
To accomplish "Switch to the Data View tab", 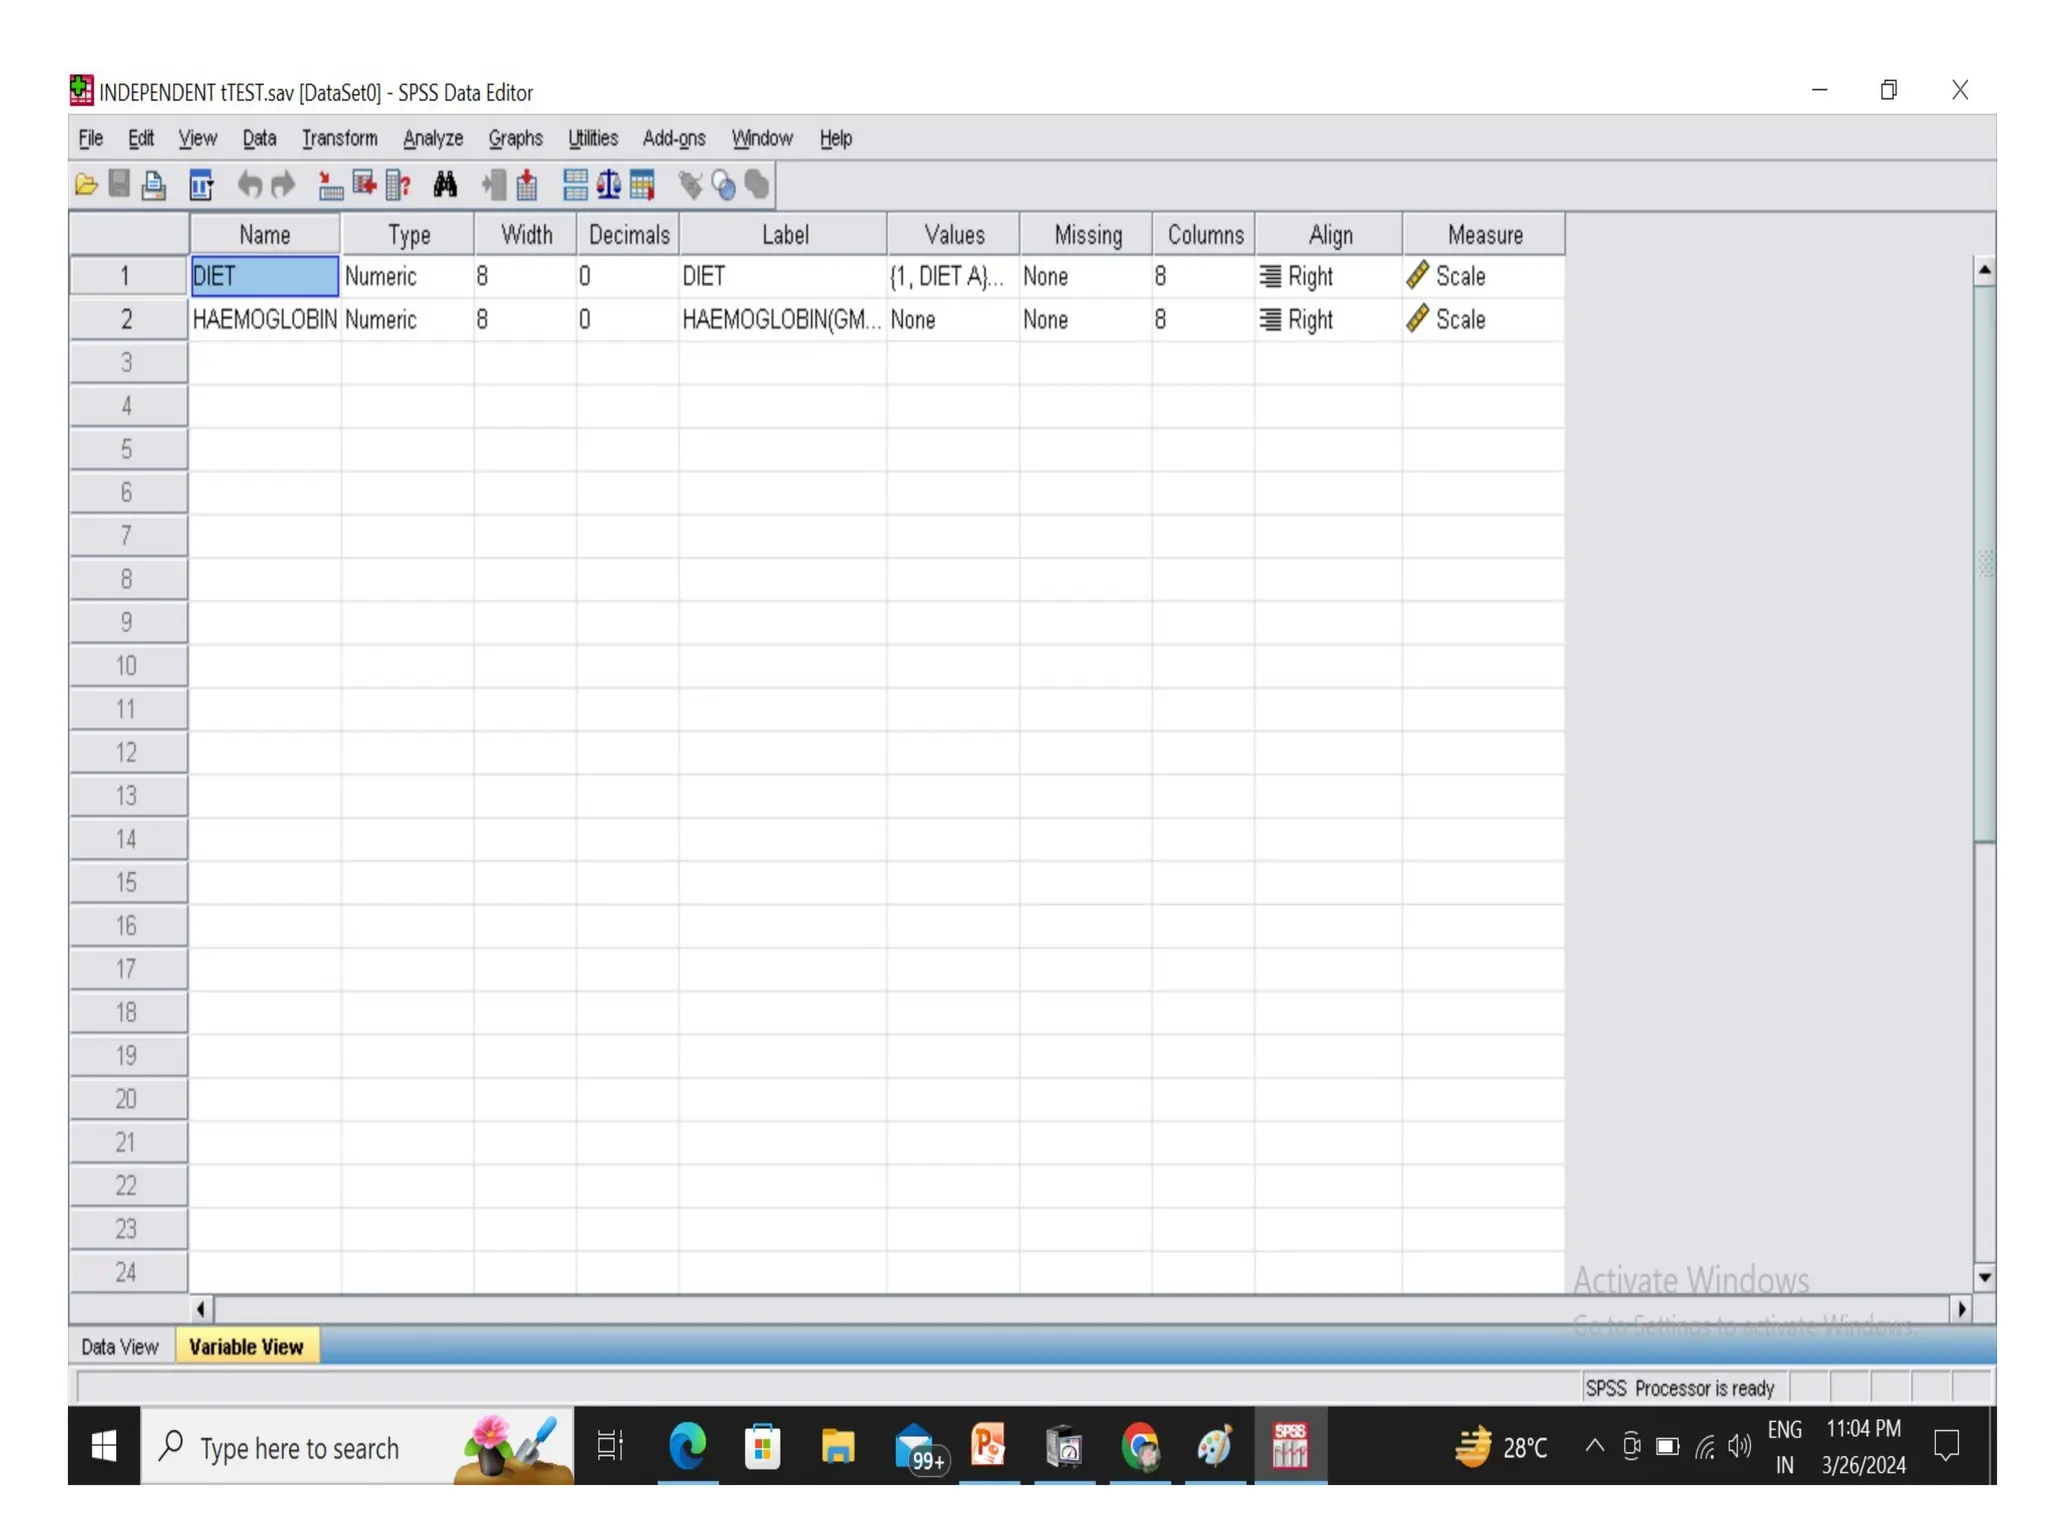I will coord(119,1346).
